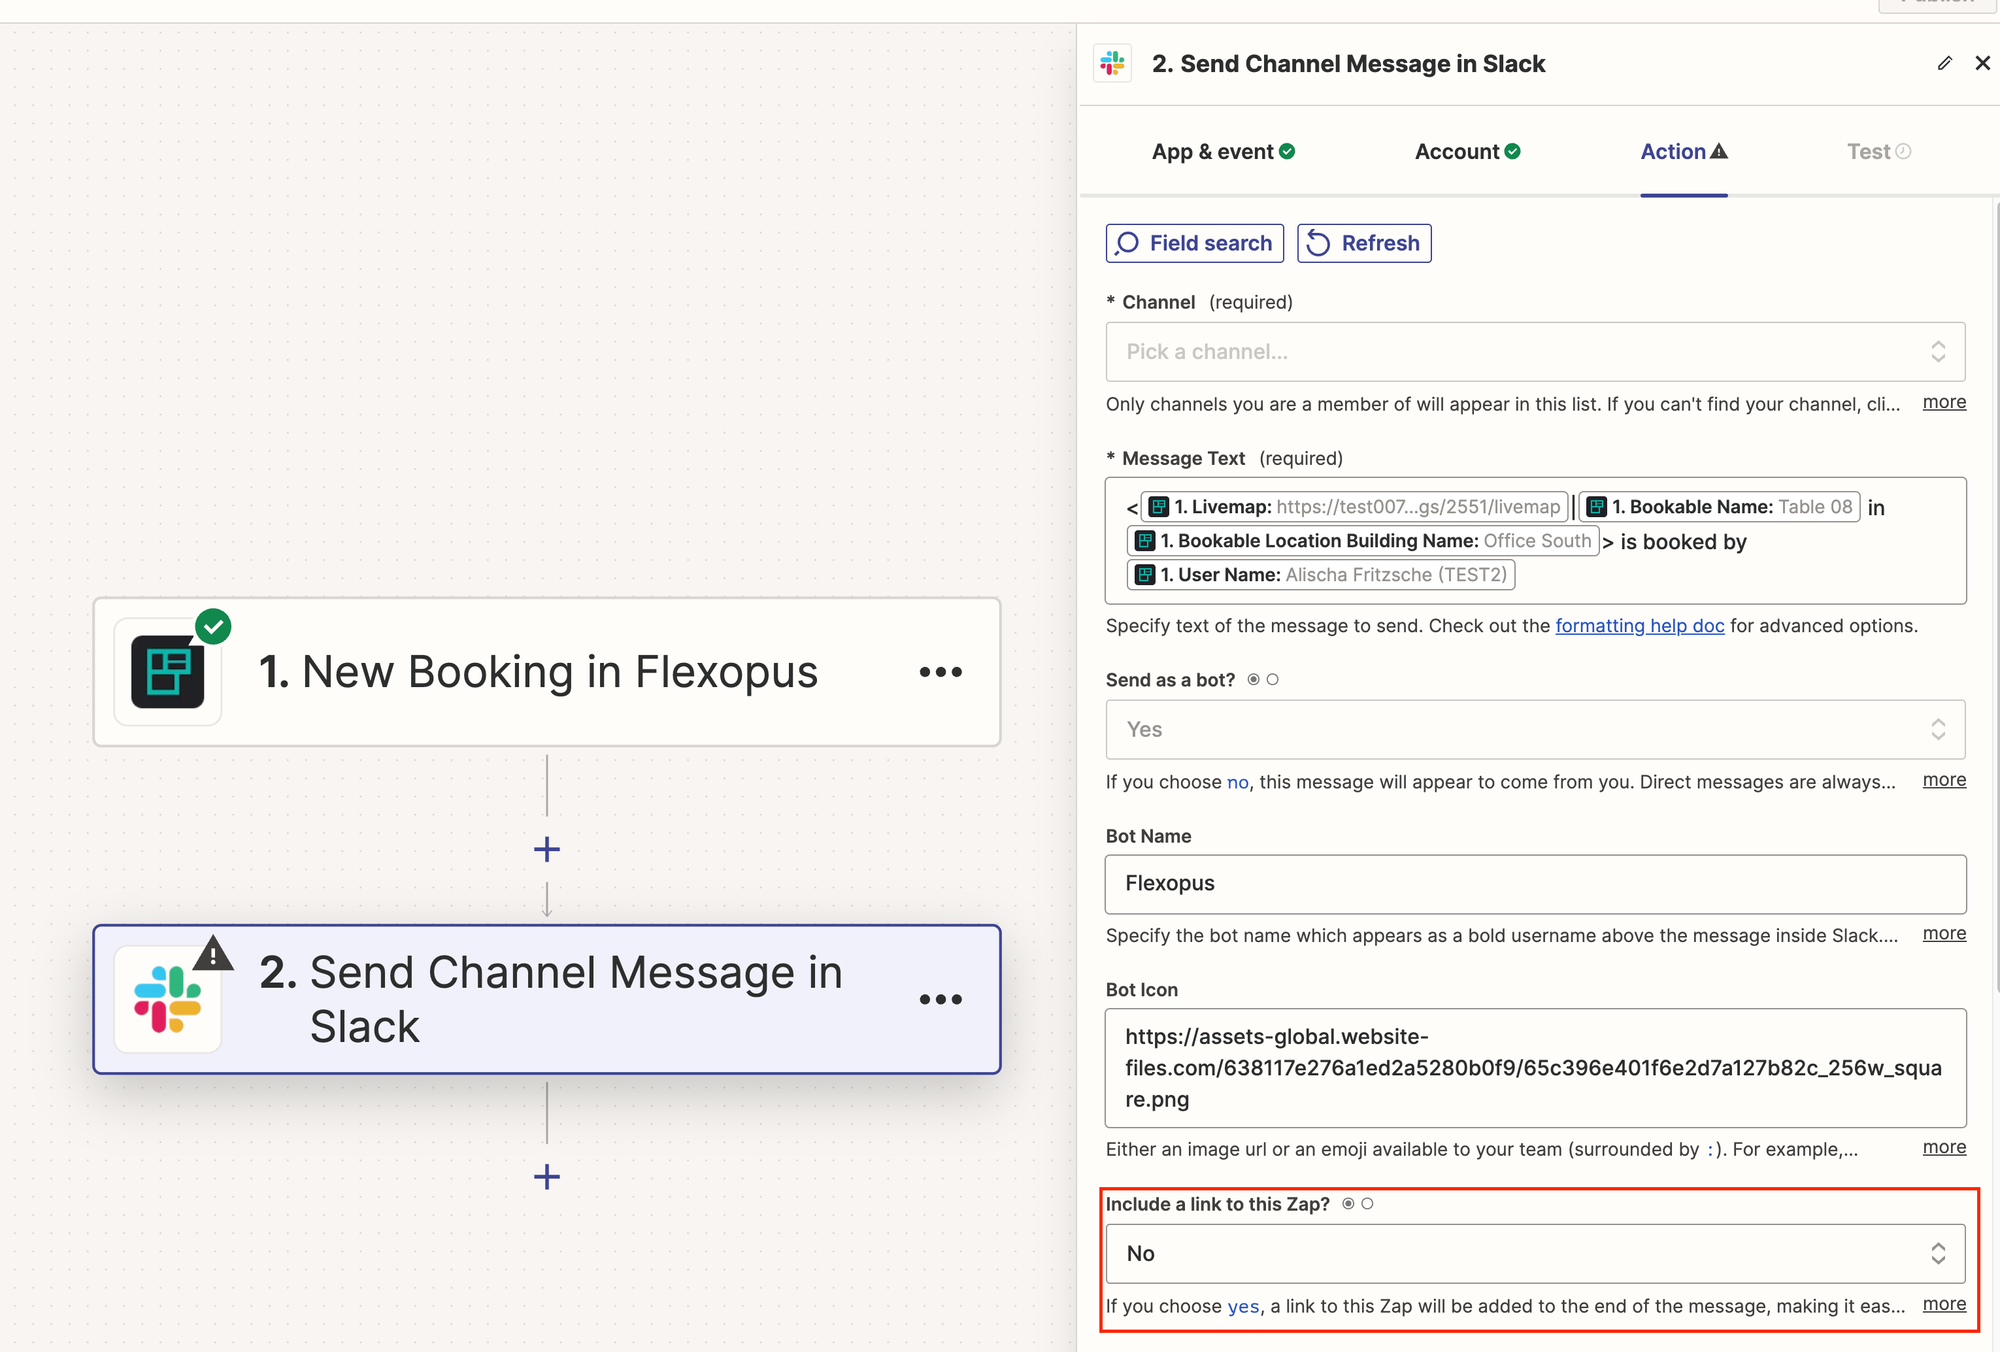Open the three-dot menu on step 1
The width and height of the screenshot is (2000, 1352).
tap(940, 672)
